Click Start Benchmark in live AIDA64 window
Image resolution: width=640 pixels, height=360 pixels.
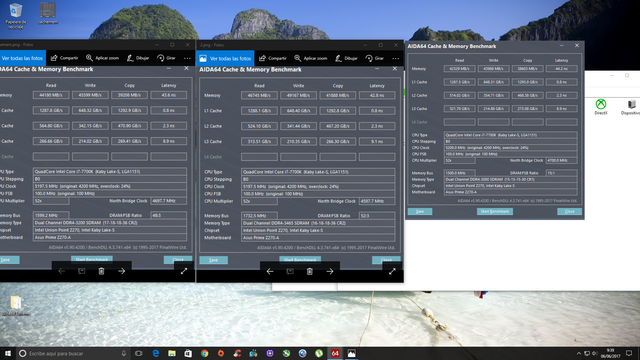[495, 211]
